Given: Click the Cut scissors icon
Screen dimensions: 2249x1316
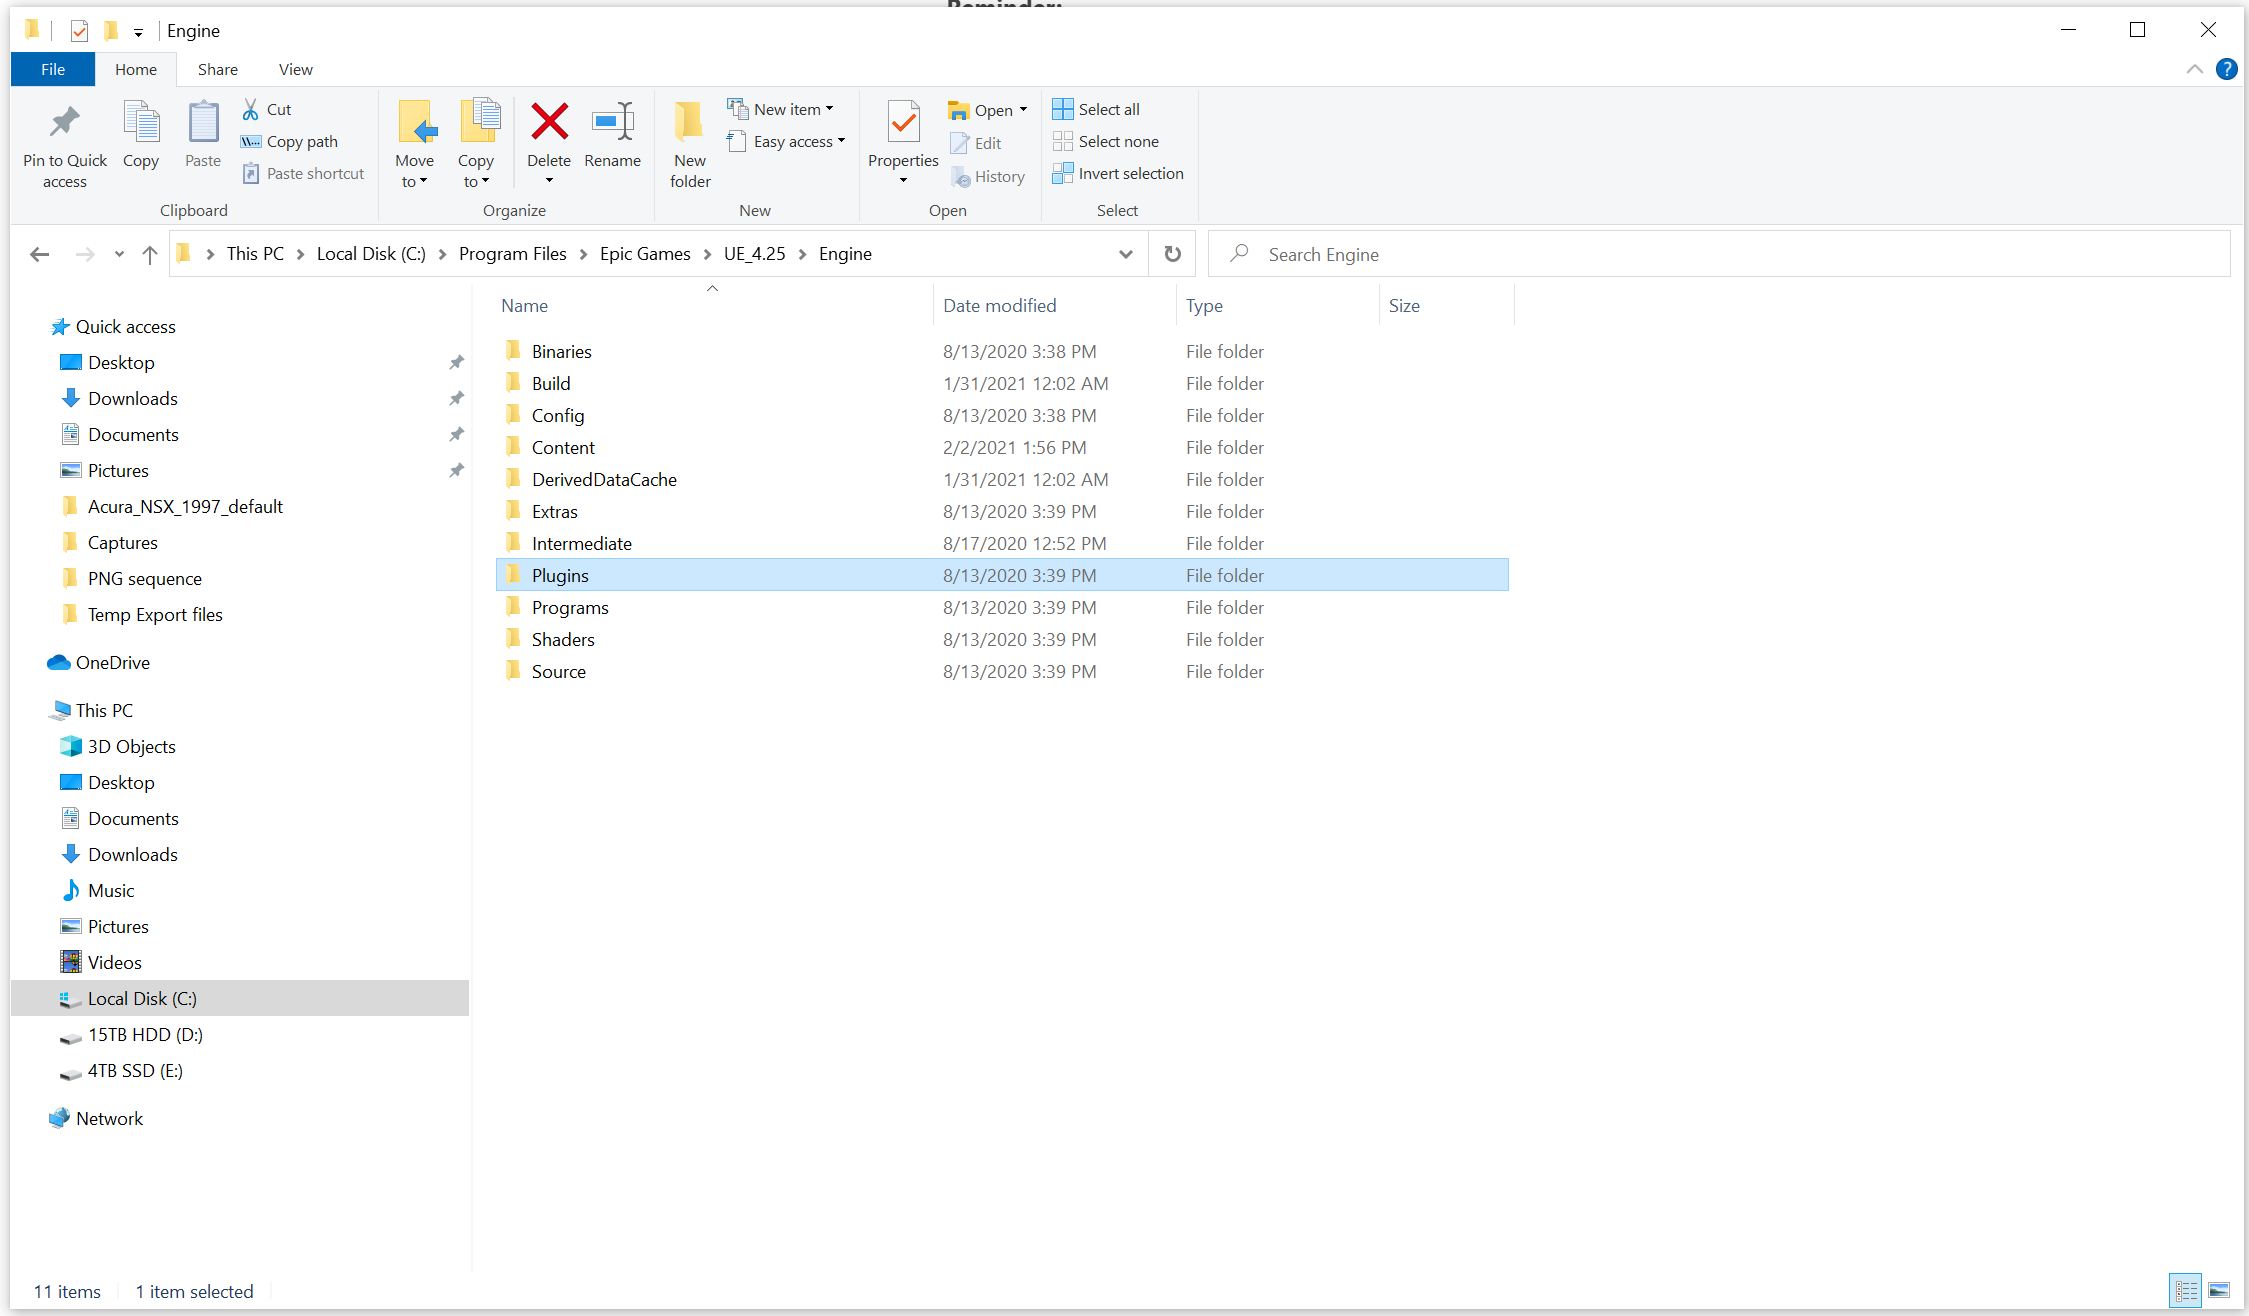Looking at the screenshot, I should coord(251,109).
